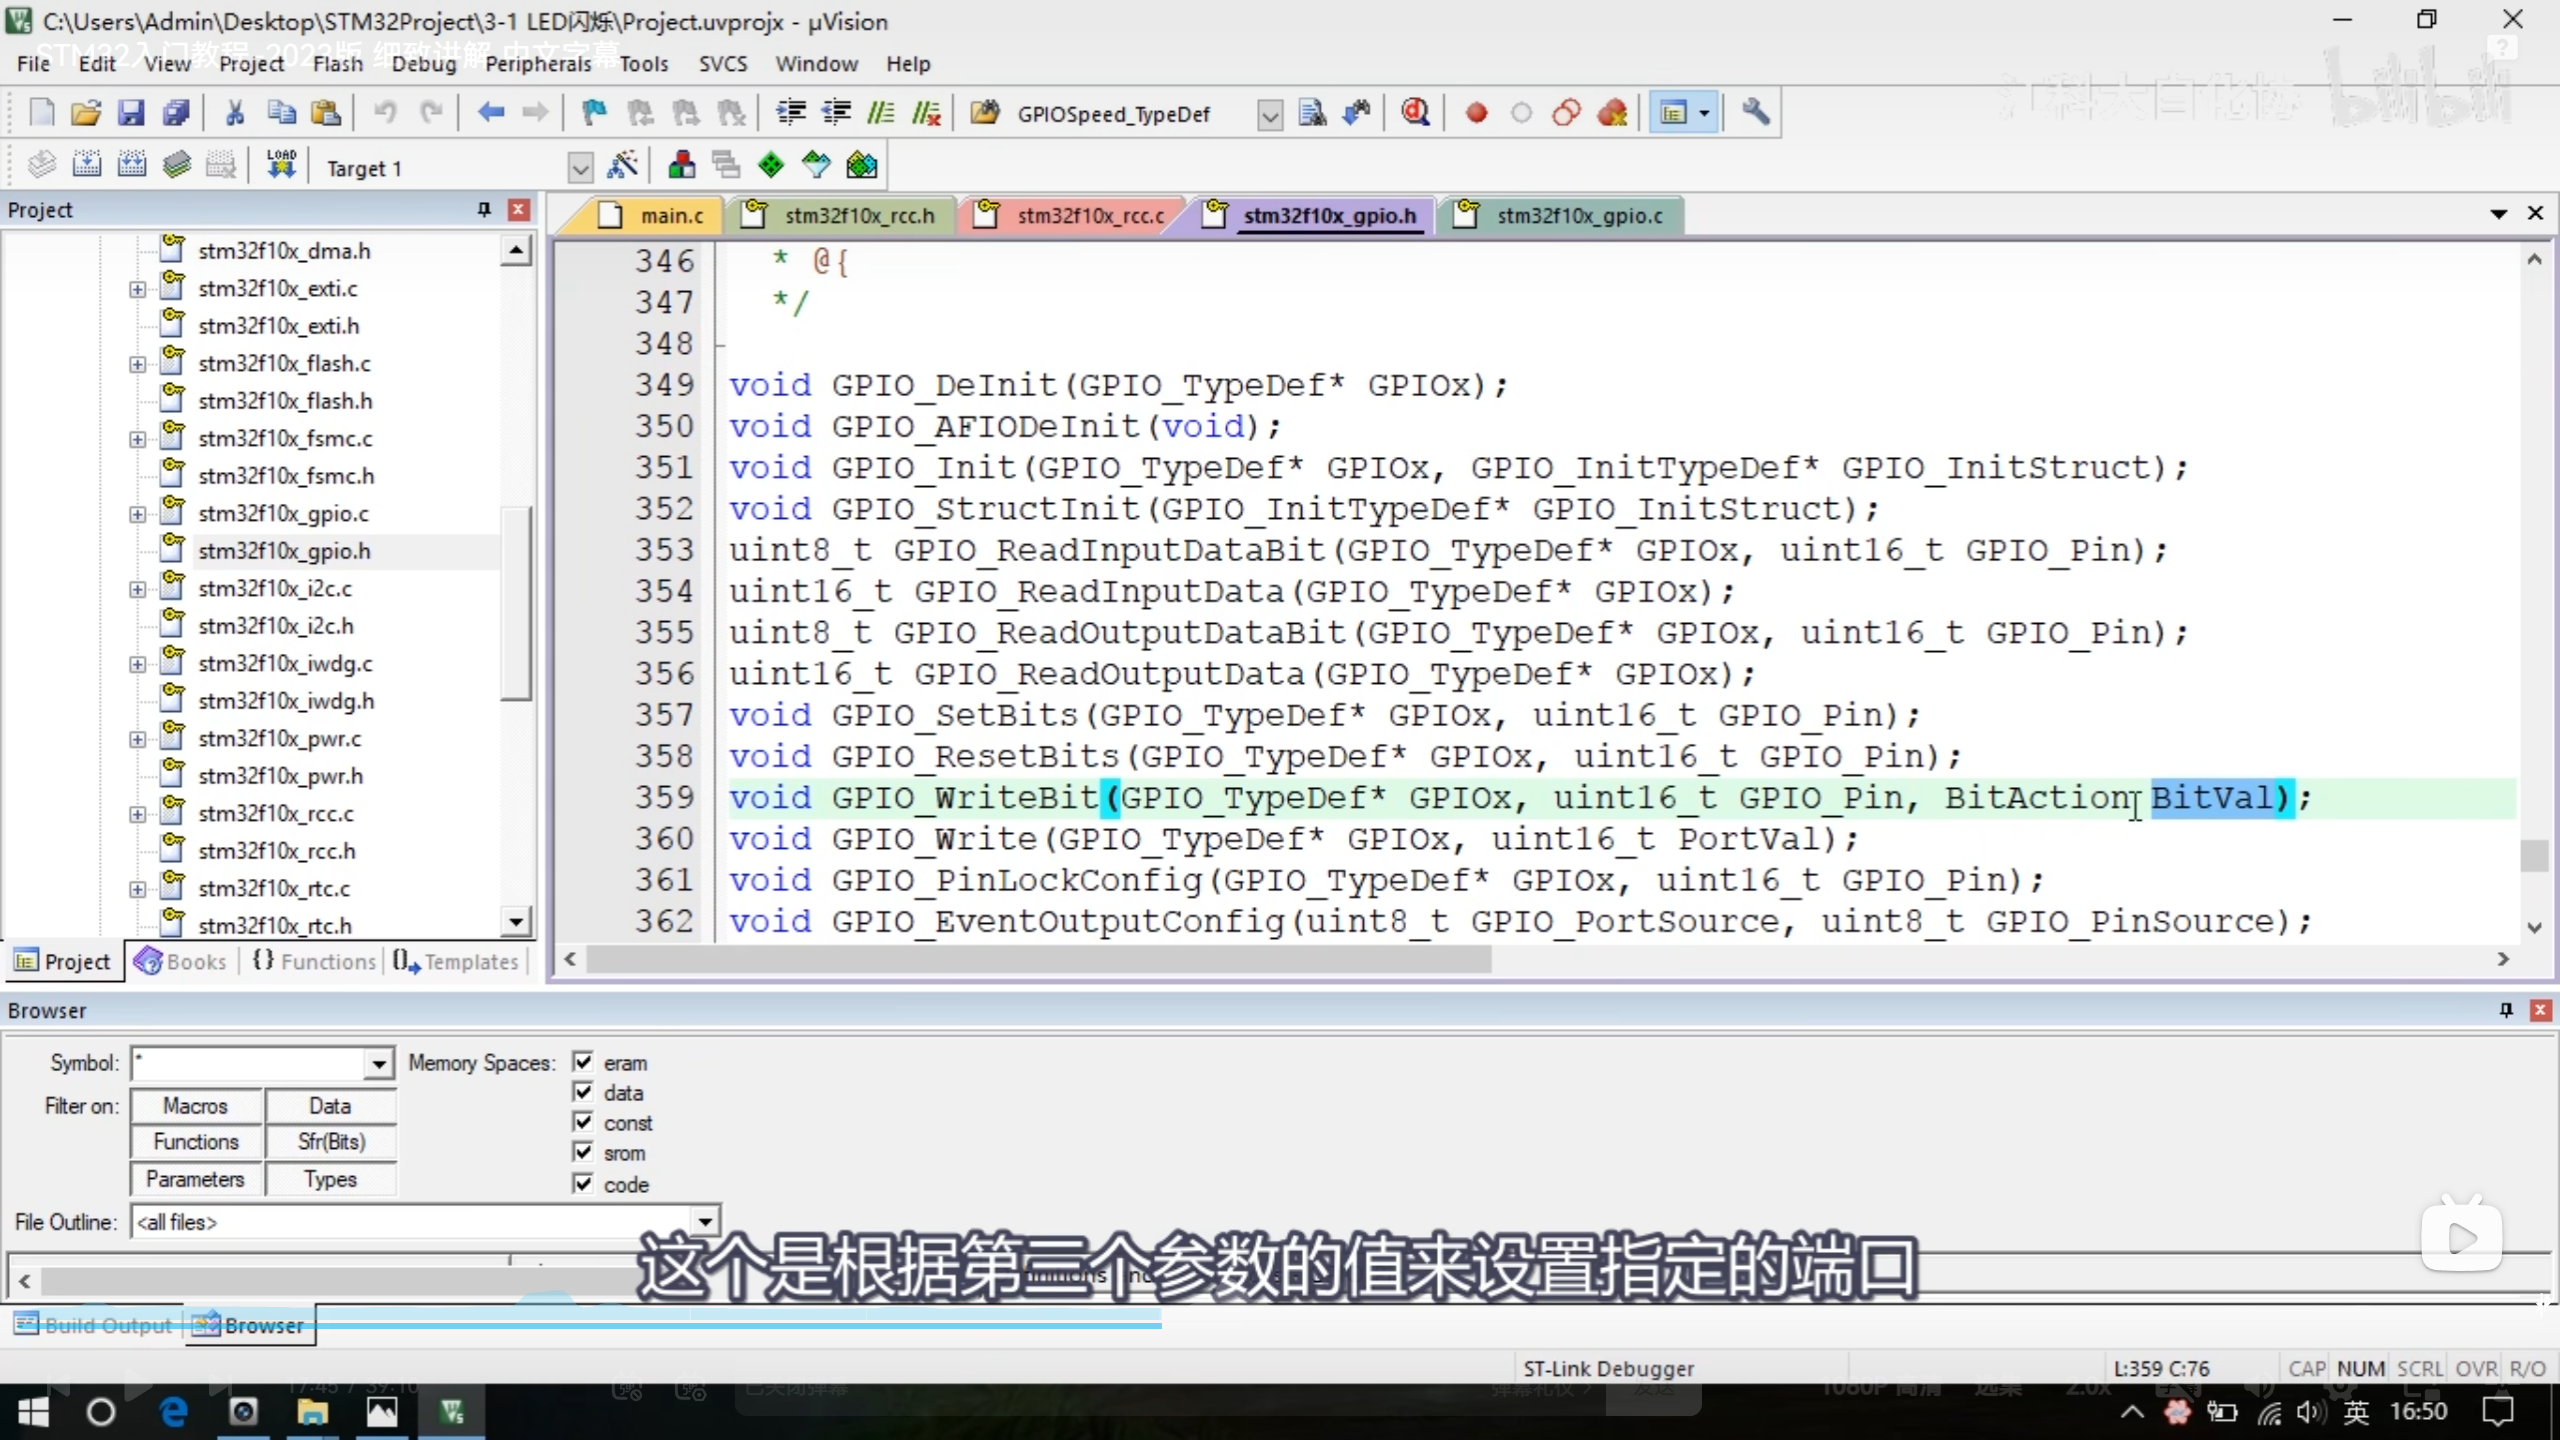Click the Download LOAD icon

coord(281,165)
